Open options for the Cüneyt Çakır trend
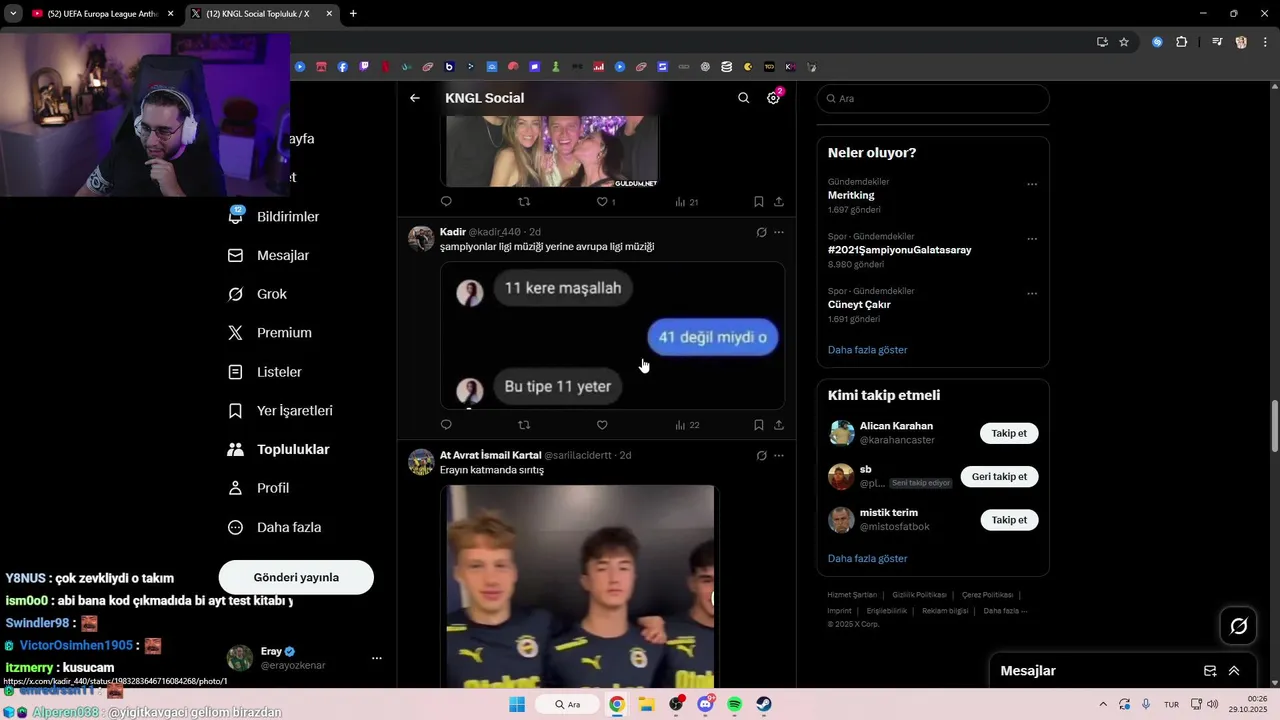1280x720 pixels. (x=1032, y=294)
